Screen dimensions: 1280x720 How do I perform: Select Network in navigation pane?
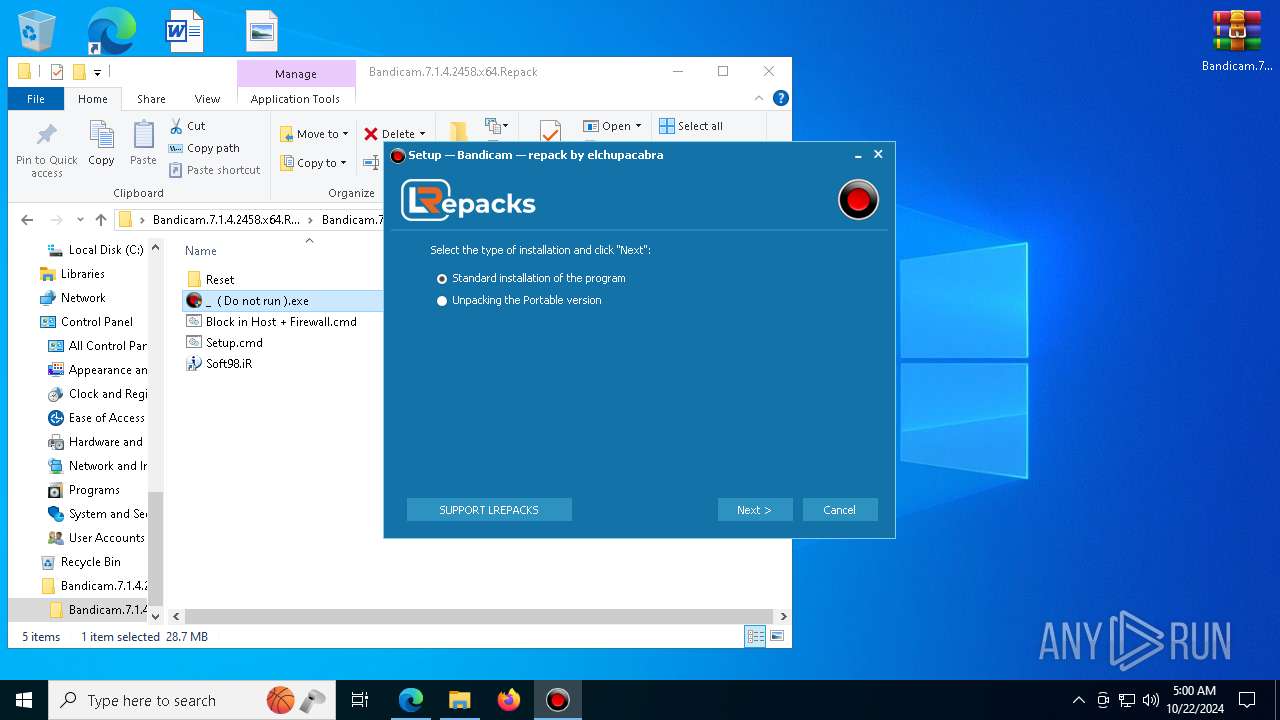(x=72, y=298)
